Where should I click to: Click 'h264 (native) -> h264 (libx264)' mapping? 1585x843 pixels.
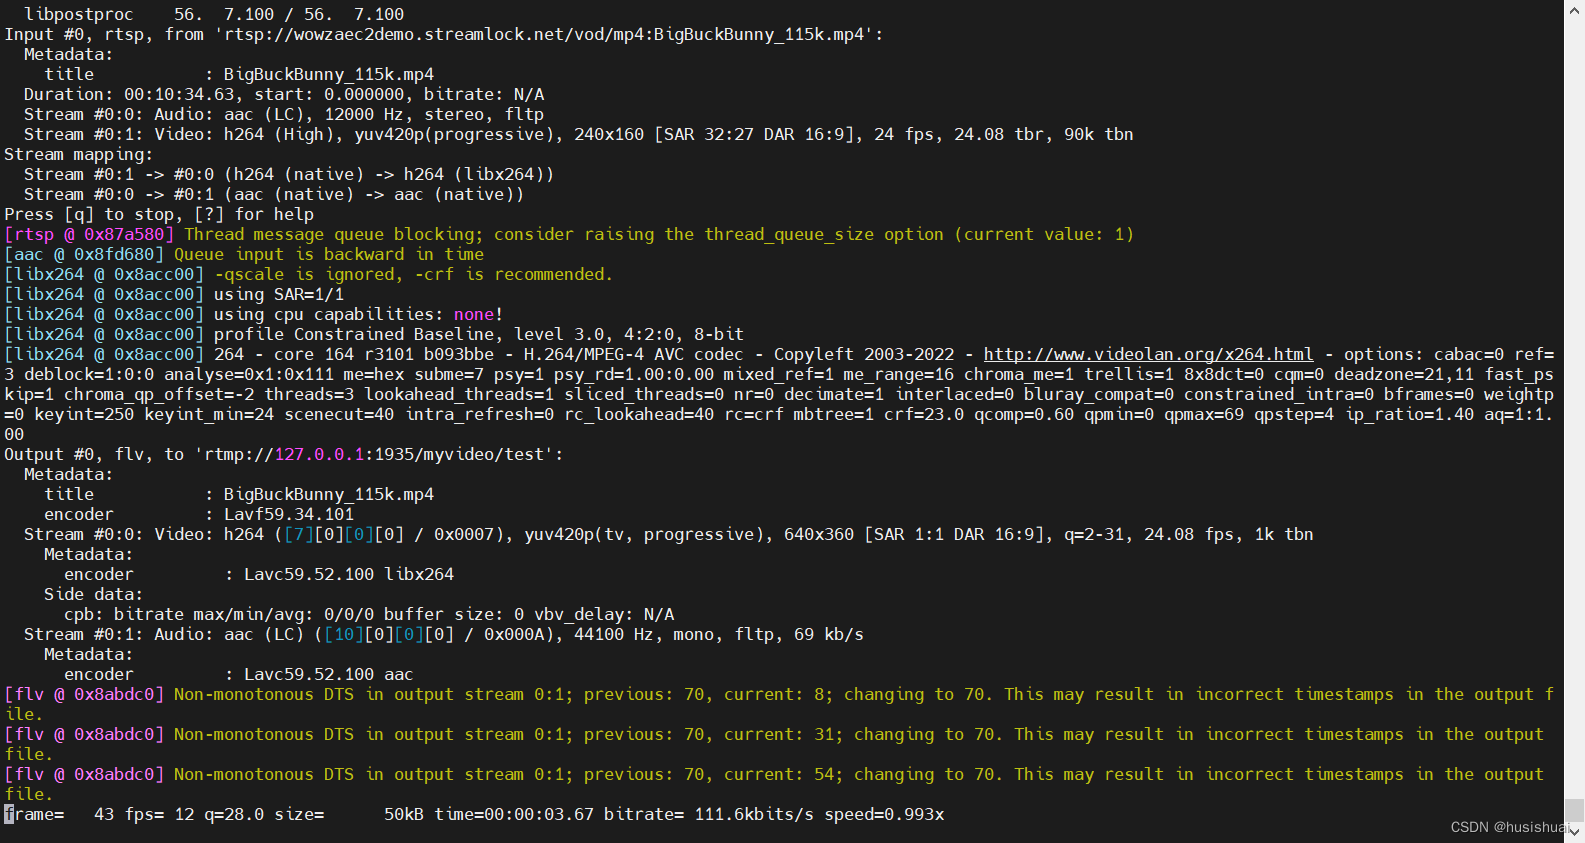click(389, 174)
